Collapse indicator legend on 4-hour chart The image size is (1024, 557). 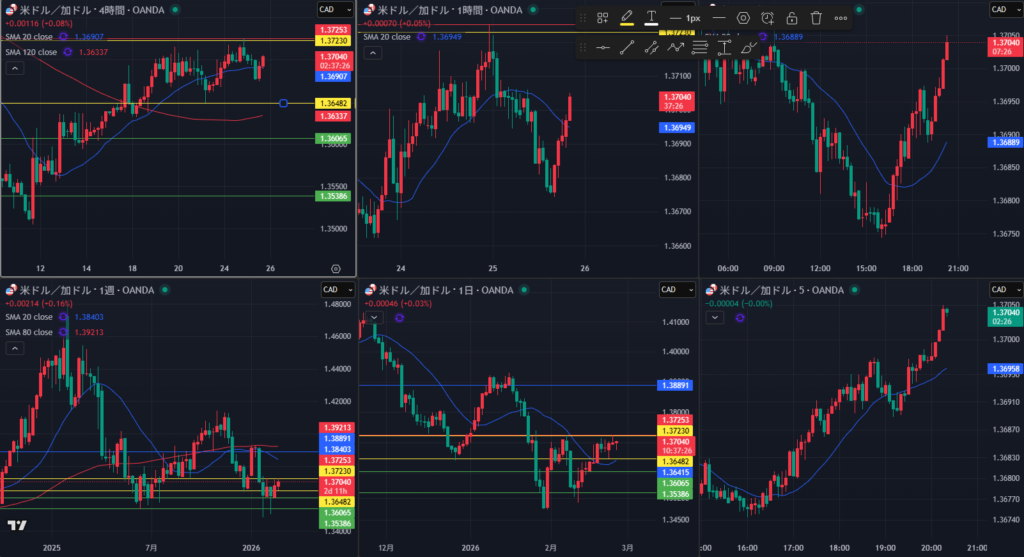pyautogui.click(x=15, y=69)
